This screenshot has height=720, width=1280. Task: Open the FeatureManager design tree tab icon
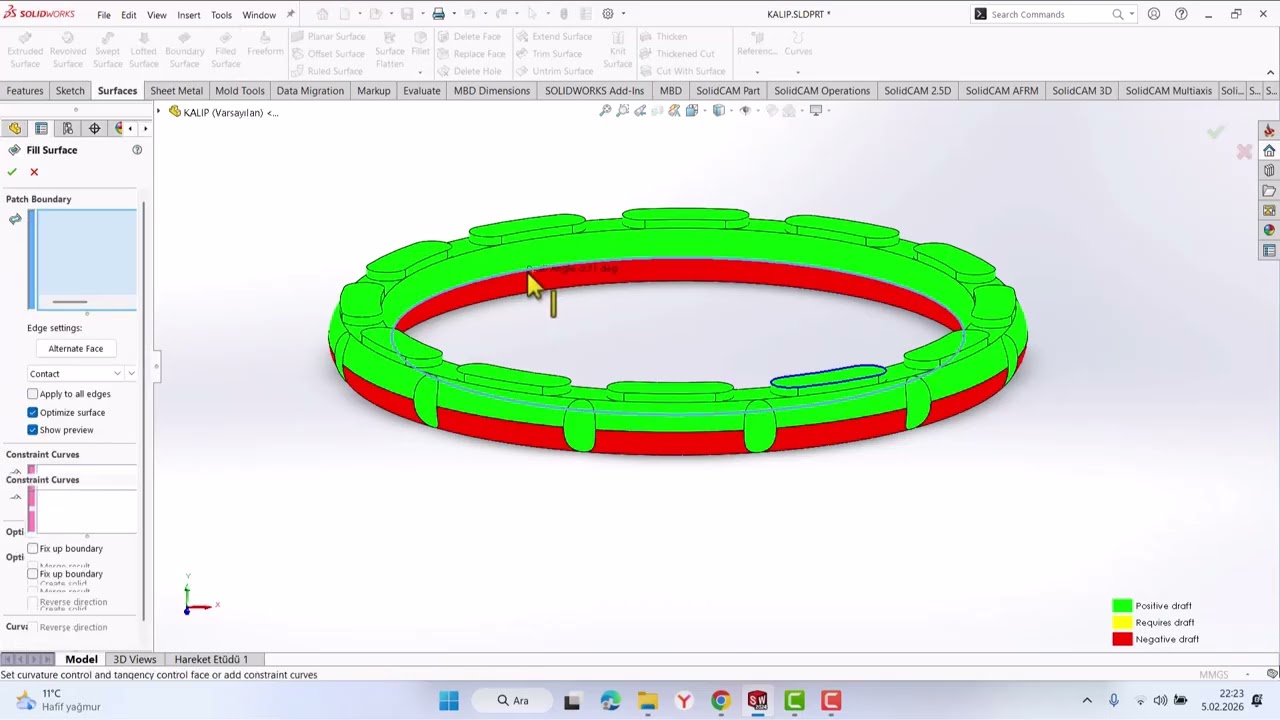tap(15, 128)
